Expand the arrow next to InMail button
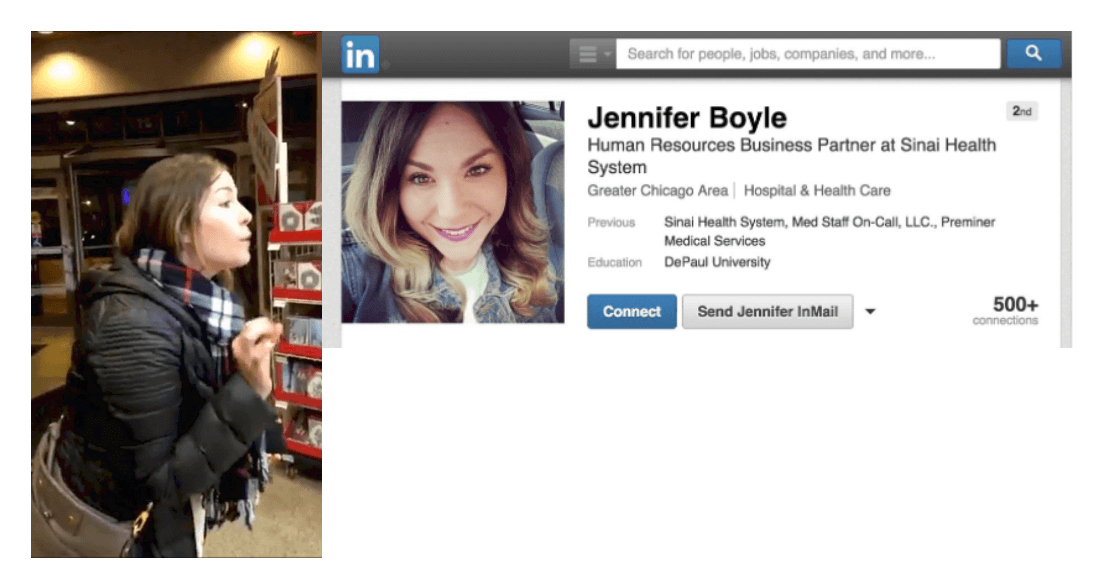Image resolution: width=1104 pixels, height=580 pixels. coord(870,311)
